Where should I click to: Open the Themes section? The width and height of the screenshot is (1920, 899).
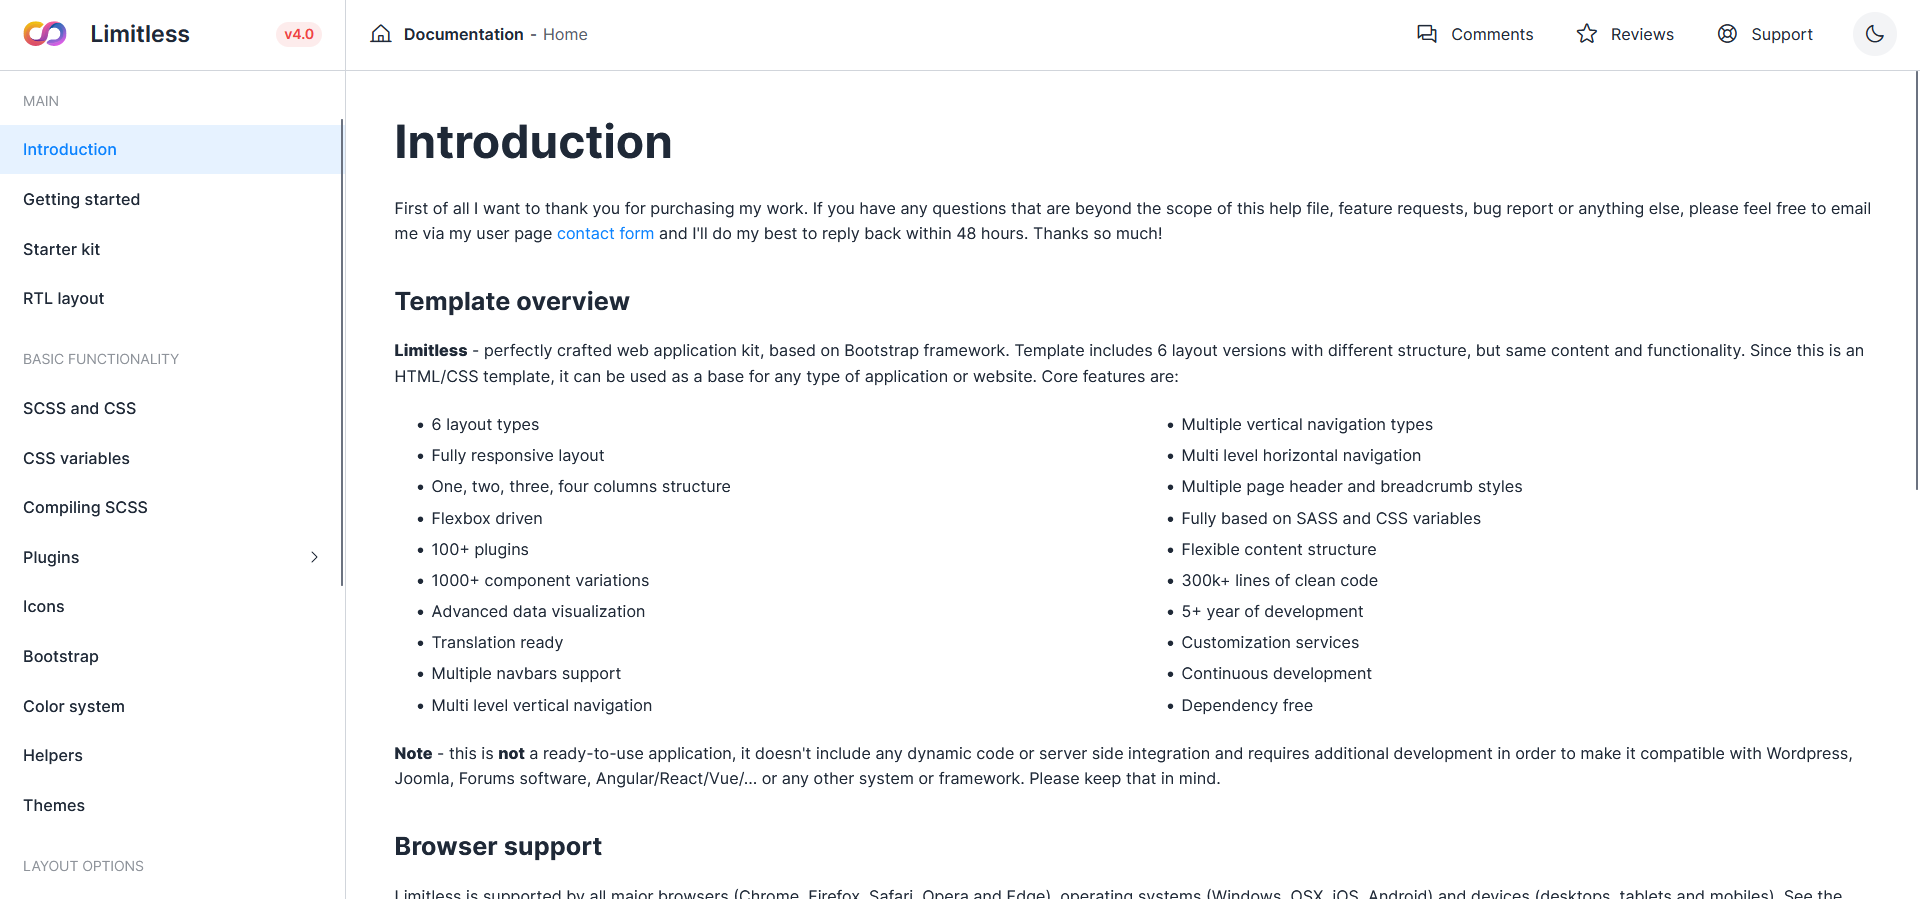tap(53, 805)
